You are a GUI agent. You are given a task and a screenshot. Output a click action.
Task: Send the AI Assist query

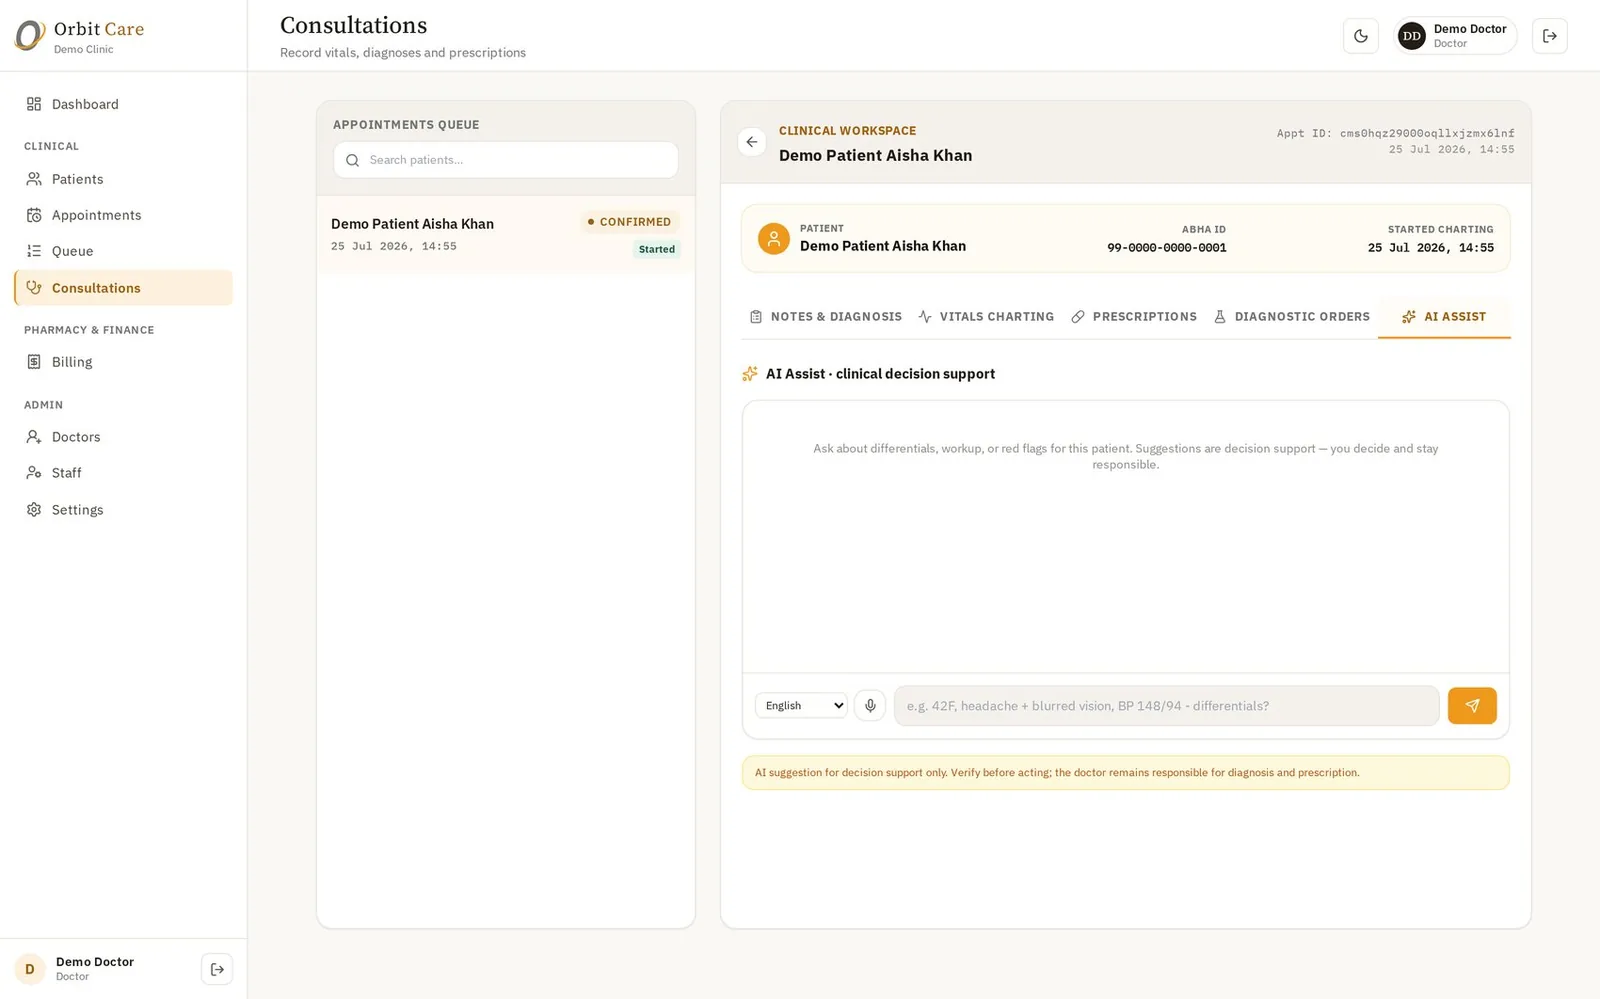pyautogui.click(x=1472, y=705)
